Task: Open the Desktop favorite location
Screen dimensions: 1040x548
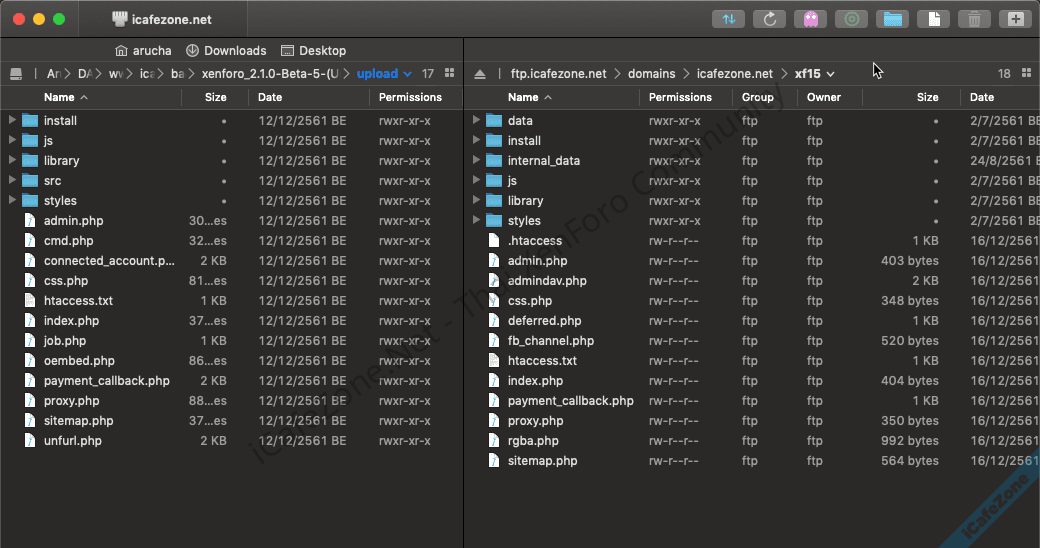Action: (x=314, y=51)
